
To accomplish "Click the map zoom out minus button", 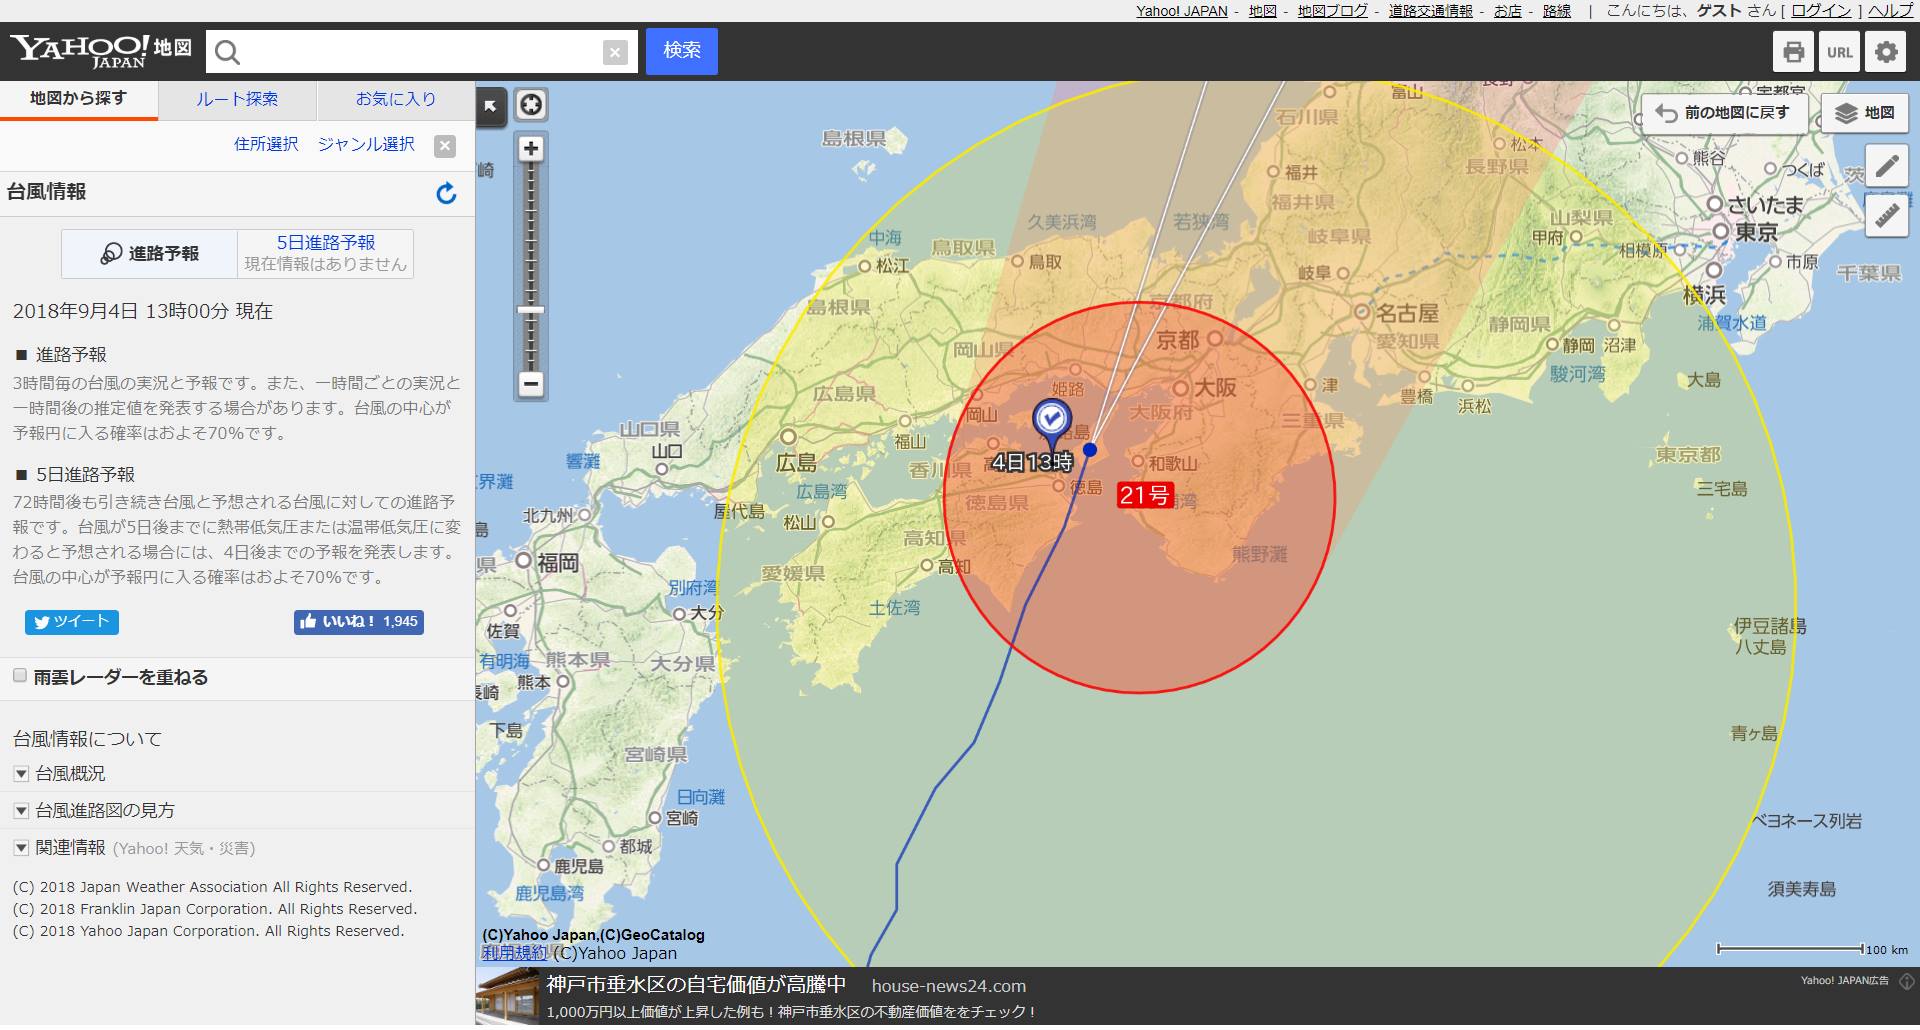I will tap(531, 383).
